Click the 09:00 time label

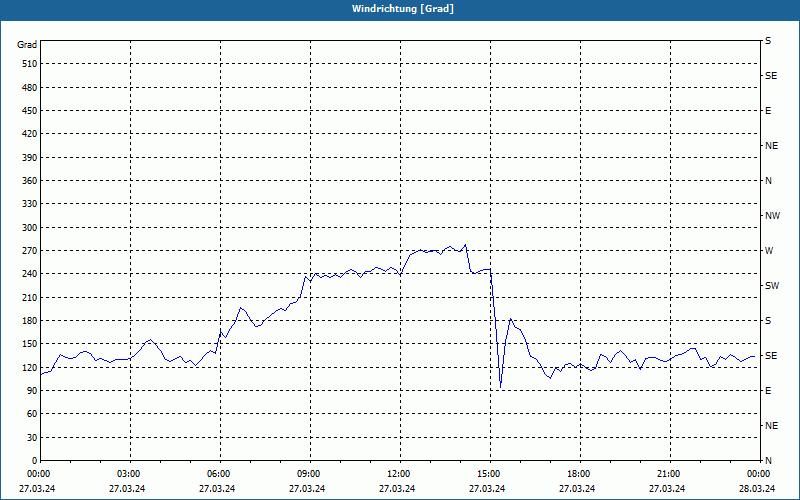309,474
